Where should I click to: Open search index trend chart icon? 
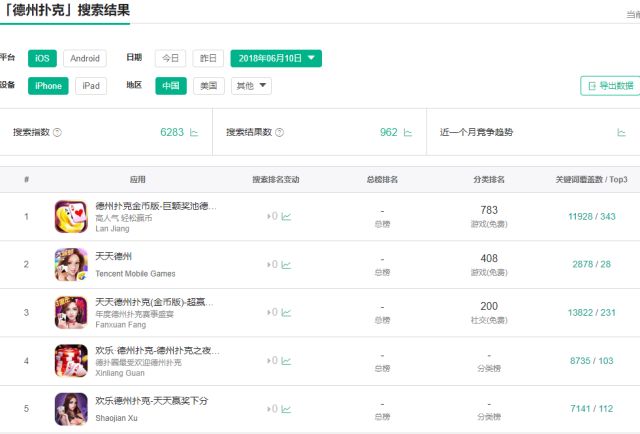[x=194, y=133]
